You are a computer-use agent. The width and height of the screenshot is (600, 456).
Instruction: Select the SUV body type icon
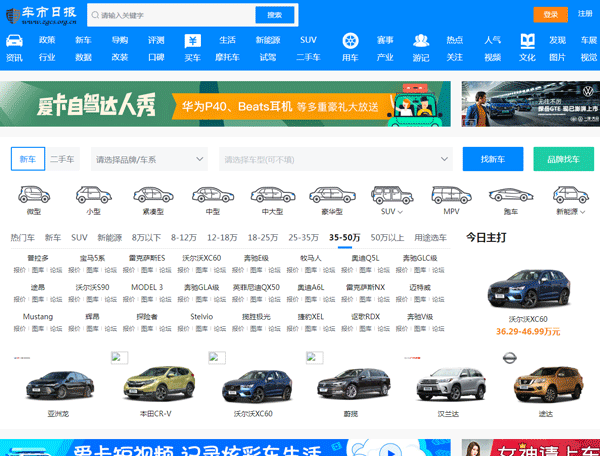point(392,195)
